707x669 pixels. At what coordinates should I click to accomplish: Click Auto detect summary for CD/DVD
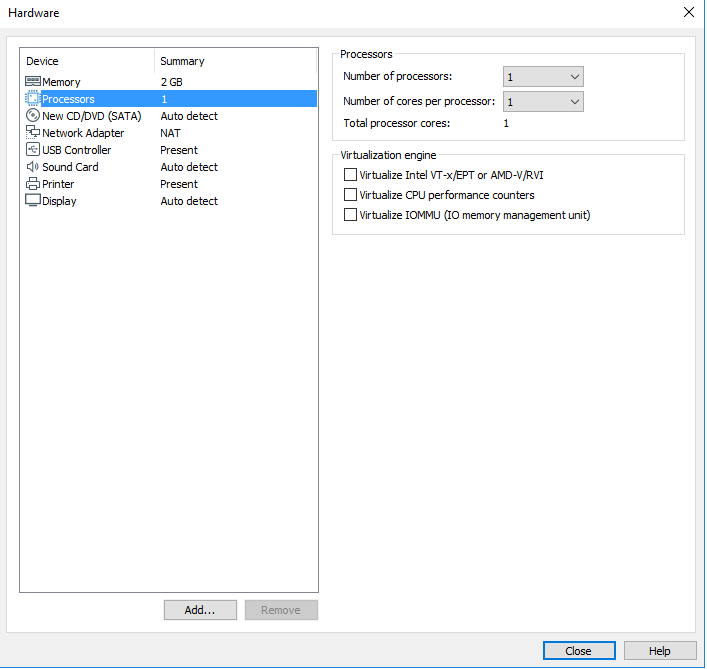[x=189, y=116]
